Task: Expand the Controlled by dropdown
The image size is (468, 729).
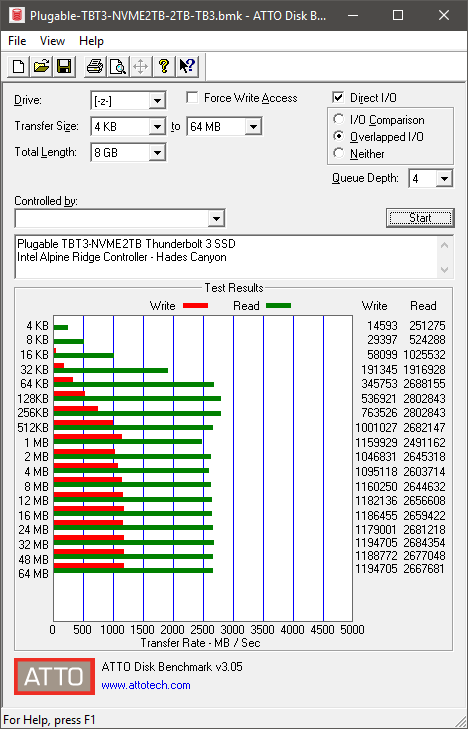Action: (x=216, y=219)
